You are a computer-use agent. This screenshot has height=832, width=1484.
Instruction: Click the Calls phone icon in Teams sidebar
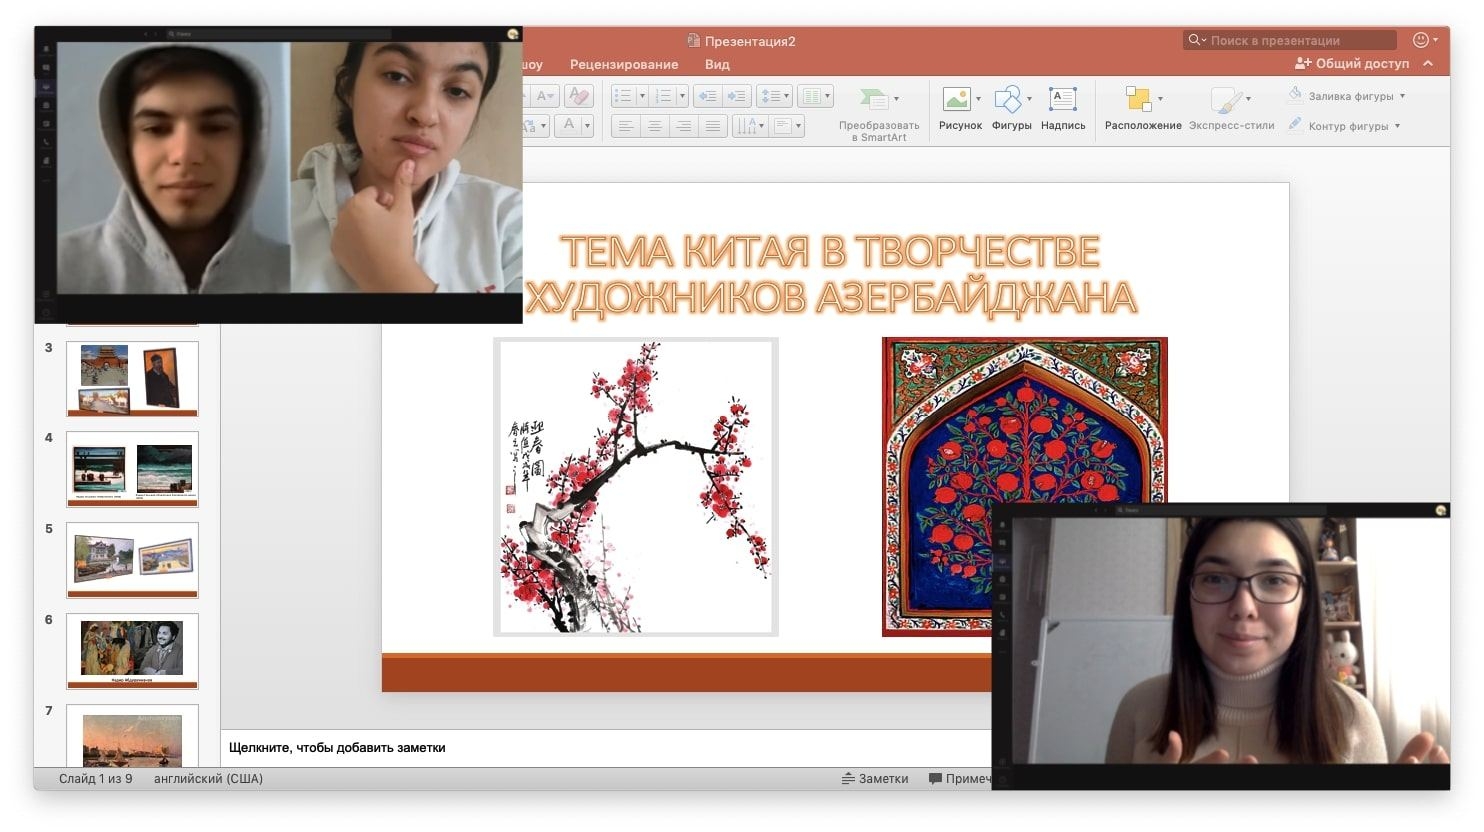point(46,143)
